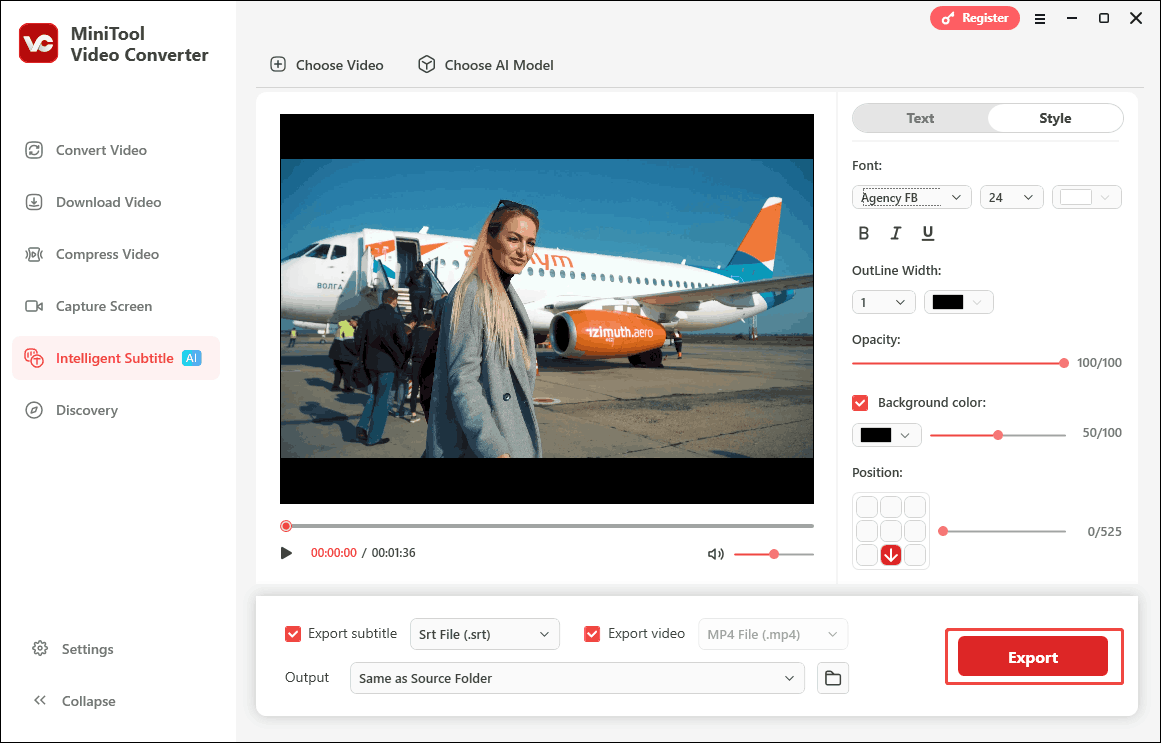The width and height of the screenshot is (1161, 743).
Task: Open the Agency FB font dropdown
Action: point(911,197)
